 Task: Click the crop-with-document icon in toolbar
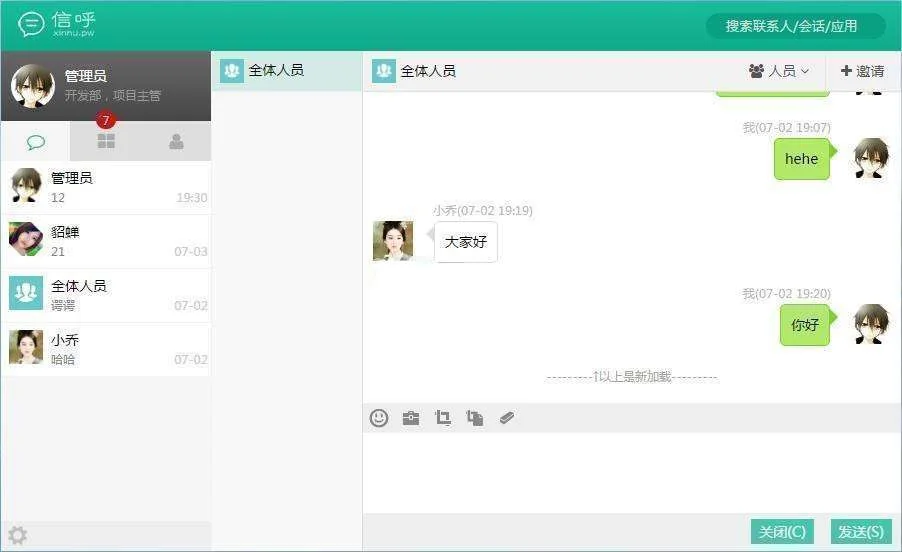(x=475, y=418)
